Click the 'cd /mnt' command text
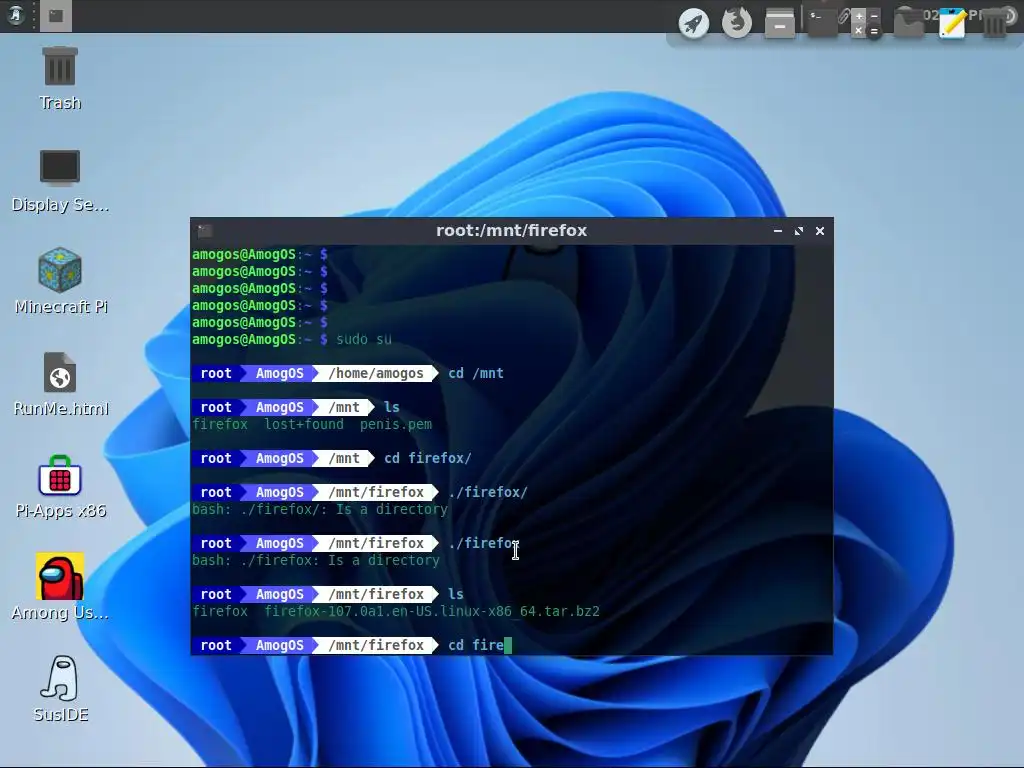 click(x=476, y=374)
